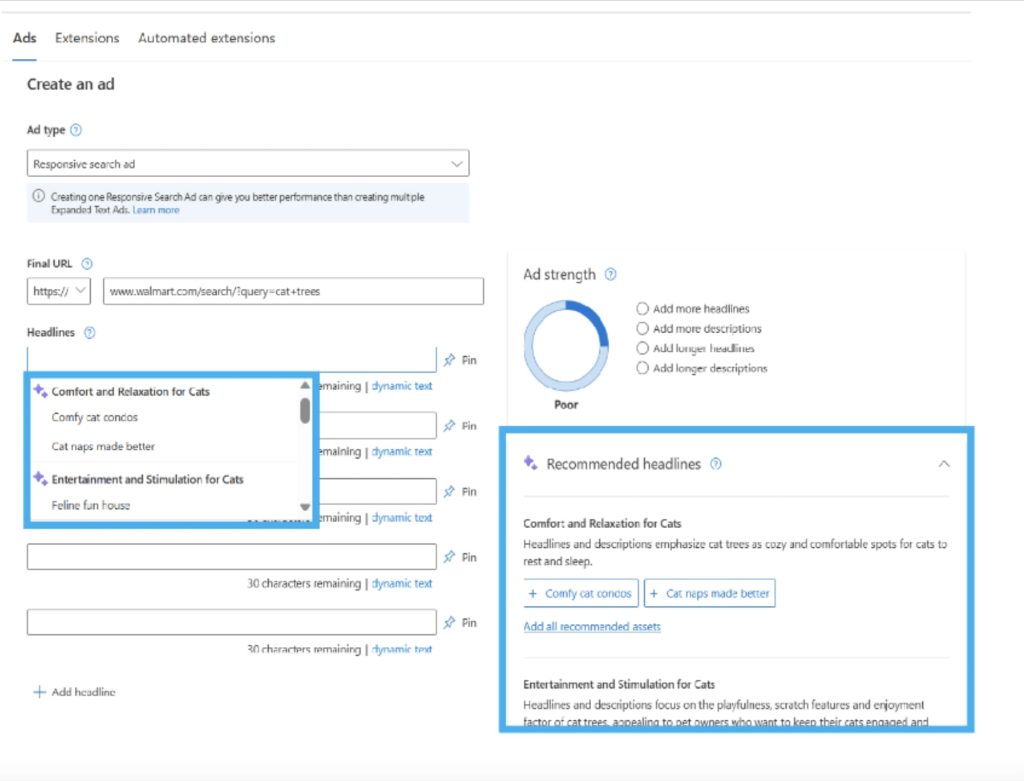1024x781 pixels.
Task: Open the Automated extensions tab
Action: [x=205, y=37]
